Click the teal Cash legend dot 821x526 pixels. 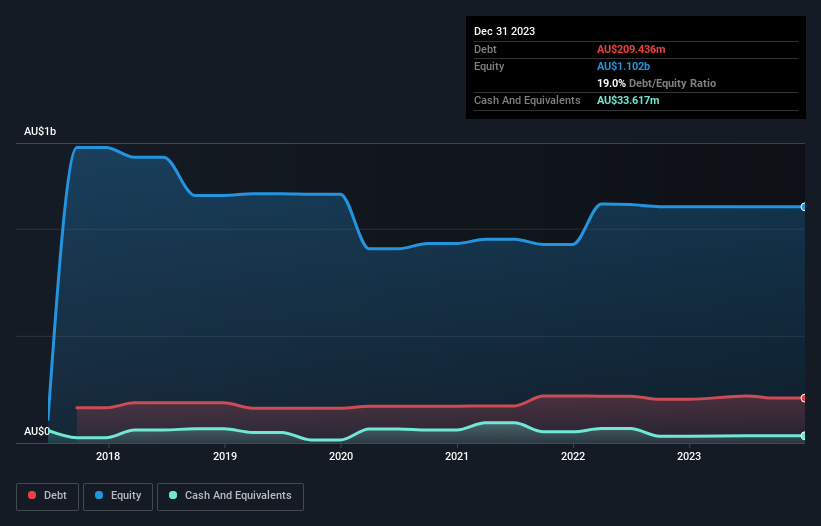tap(173, 495)
